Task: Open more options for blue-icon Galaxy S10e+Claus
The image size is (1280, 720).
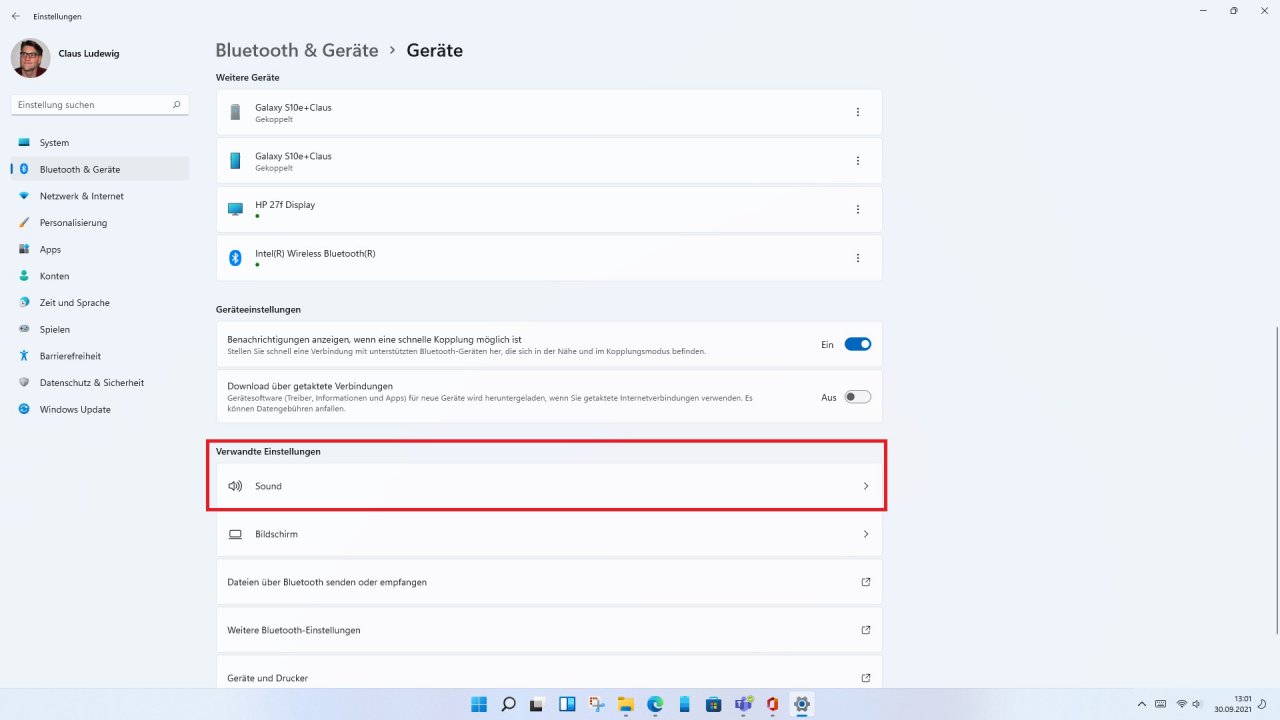Action: pyautogui.click(x=857, y=160)
